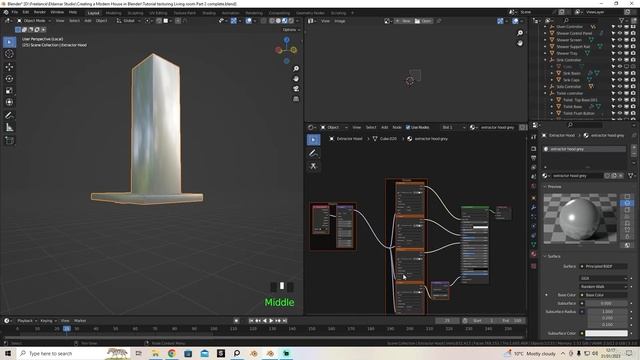Viewport: 640px width, 360px height.
Task: Click the viewport pan hand icon
Action: click(x=296, y=79)
